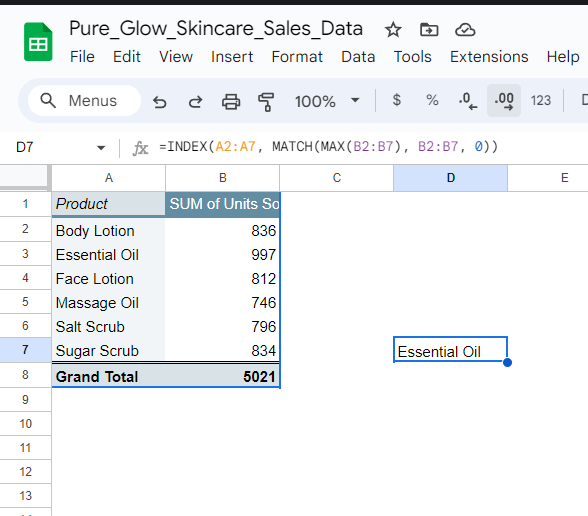The image size is (588, 516).
Task: Activate the Paint format roller
Action: point(266,102)
